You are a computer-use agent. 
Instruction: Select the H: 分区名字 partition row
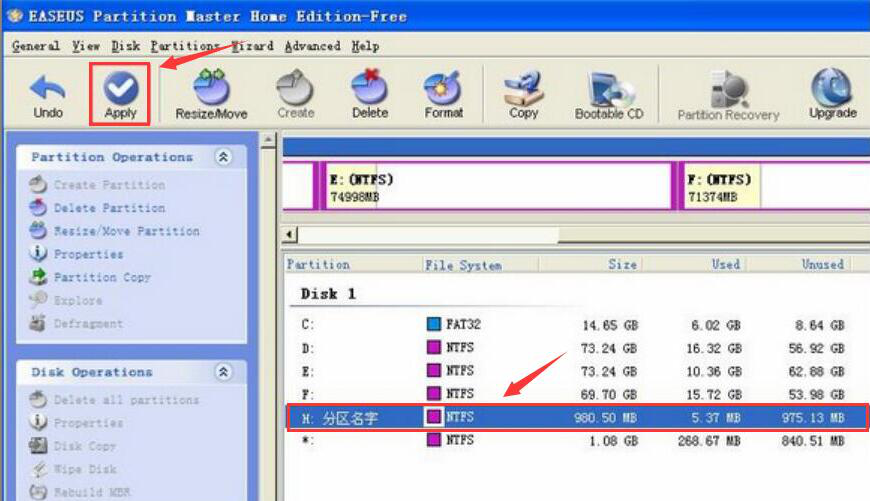577,417
